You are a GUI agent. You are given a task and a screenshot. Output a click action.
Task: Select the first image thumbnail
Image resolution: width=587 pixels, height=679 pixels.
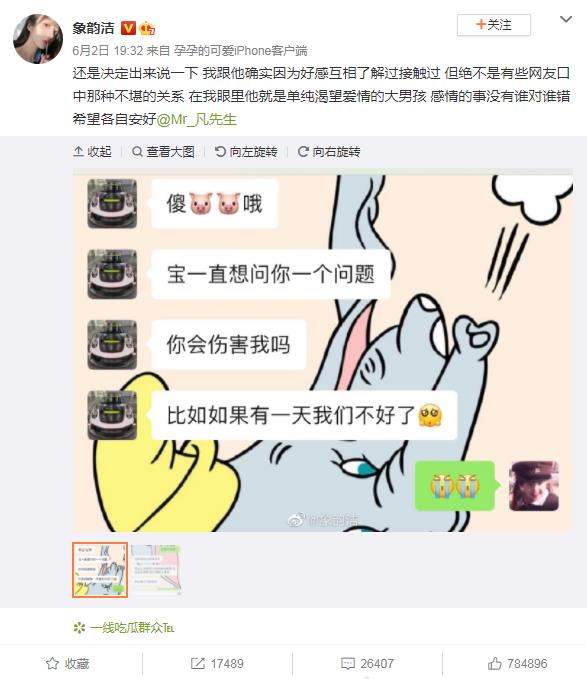pyautogui.click(x=100, y=570)
